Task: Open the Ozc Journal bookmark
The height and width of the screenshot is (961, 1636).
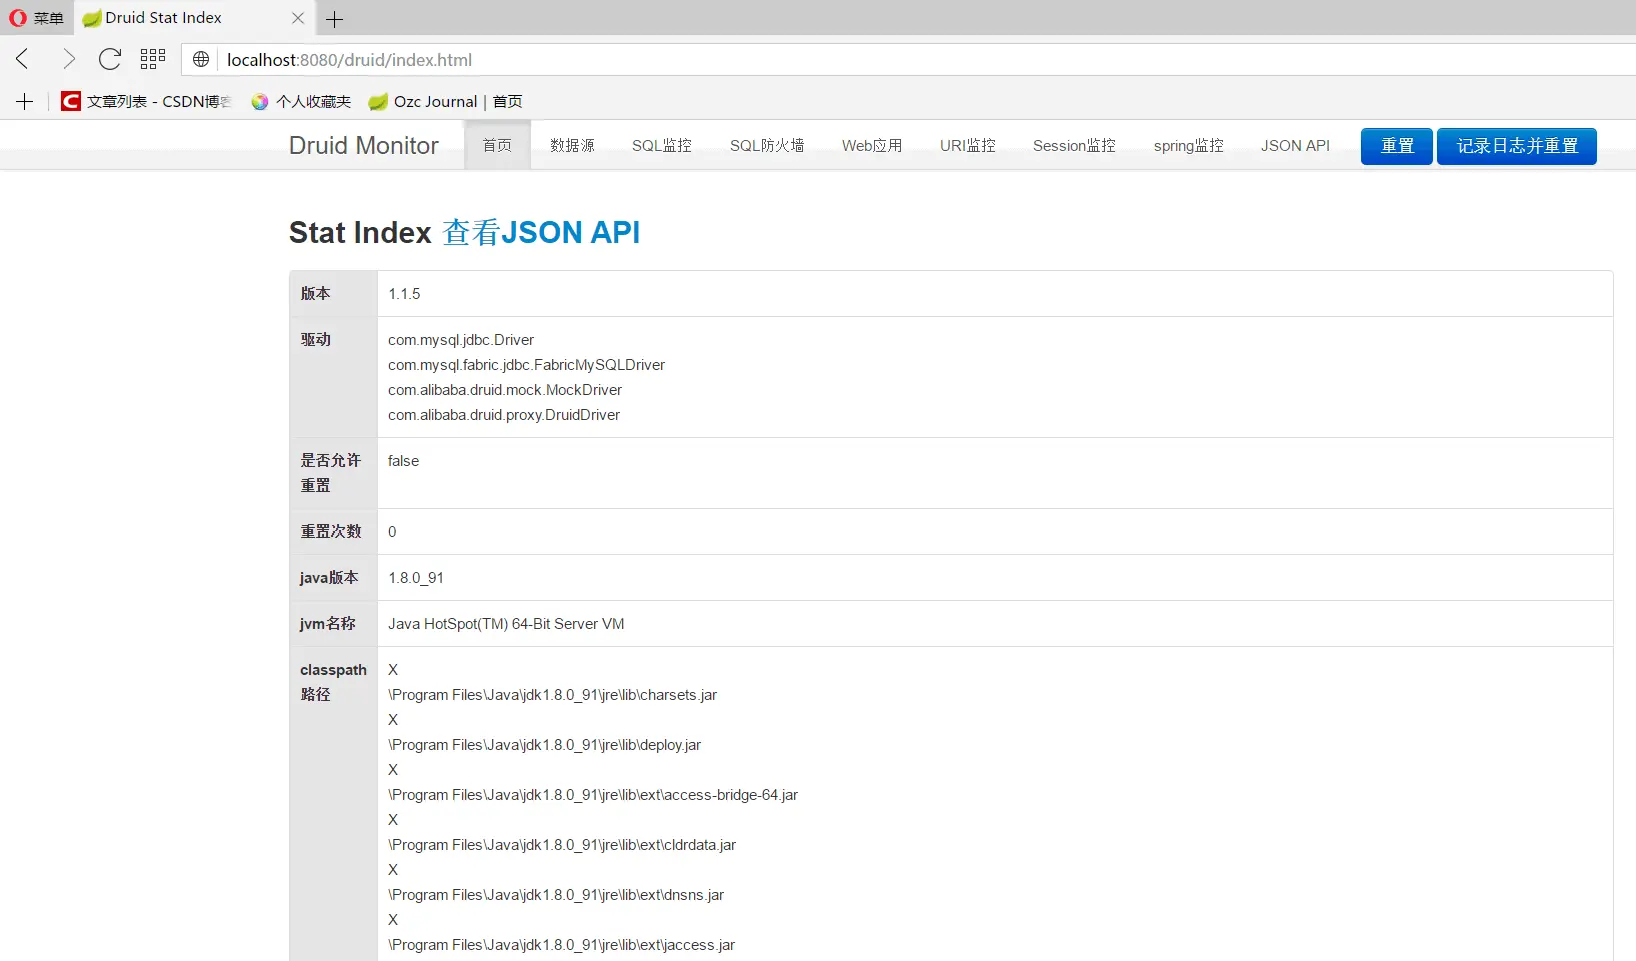Action: [444, 101]
